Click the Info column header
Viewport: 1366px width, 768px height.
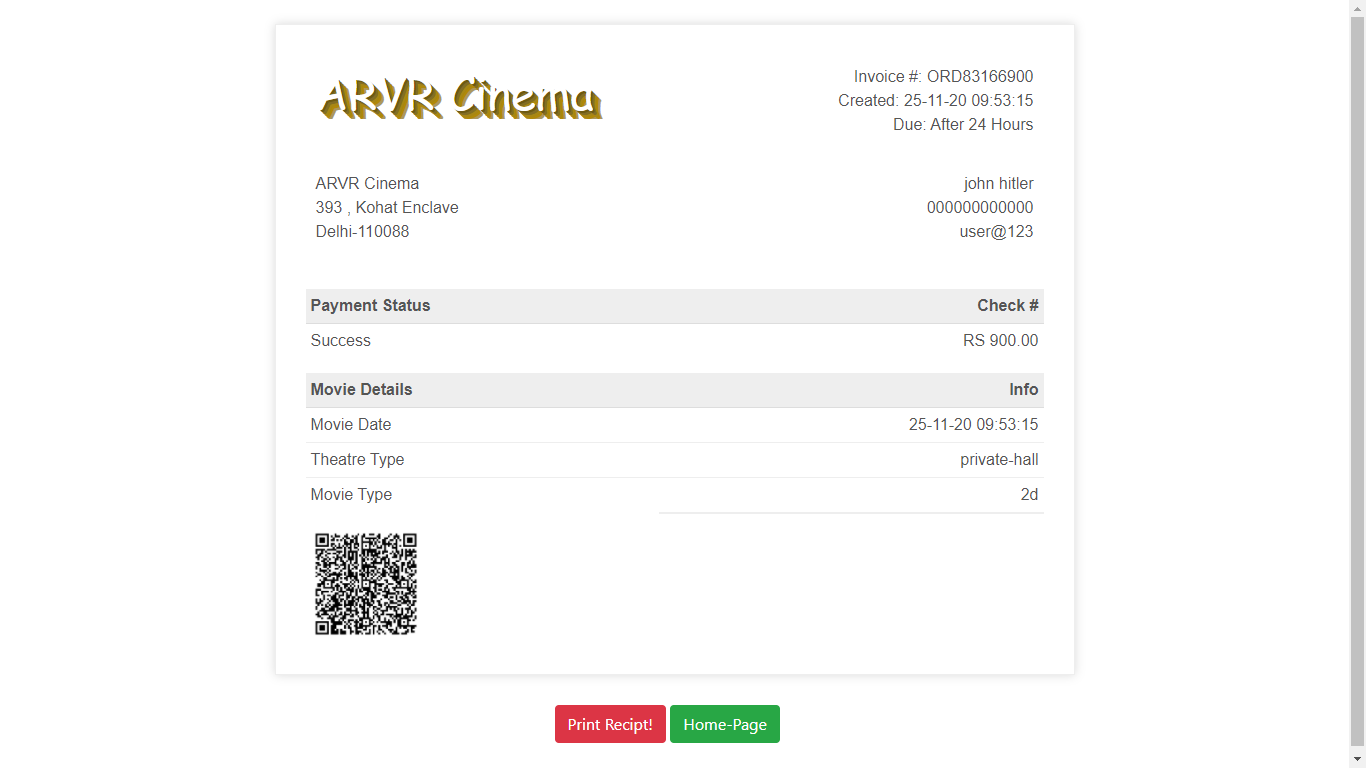(x=1024, y=390)
